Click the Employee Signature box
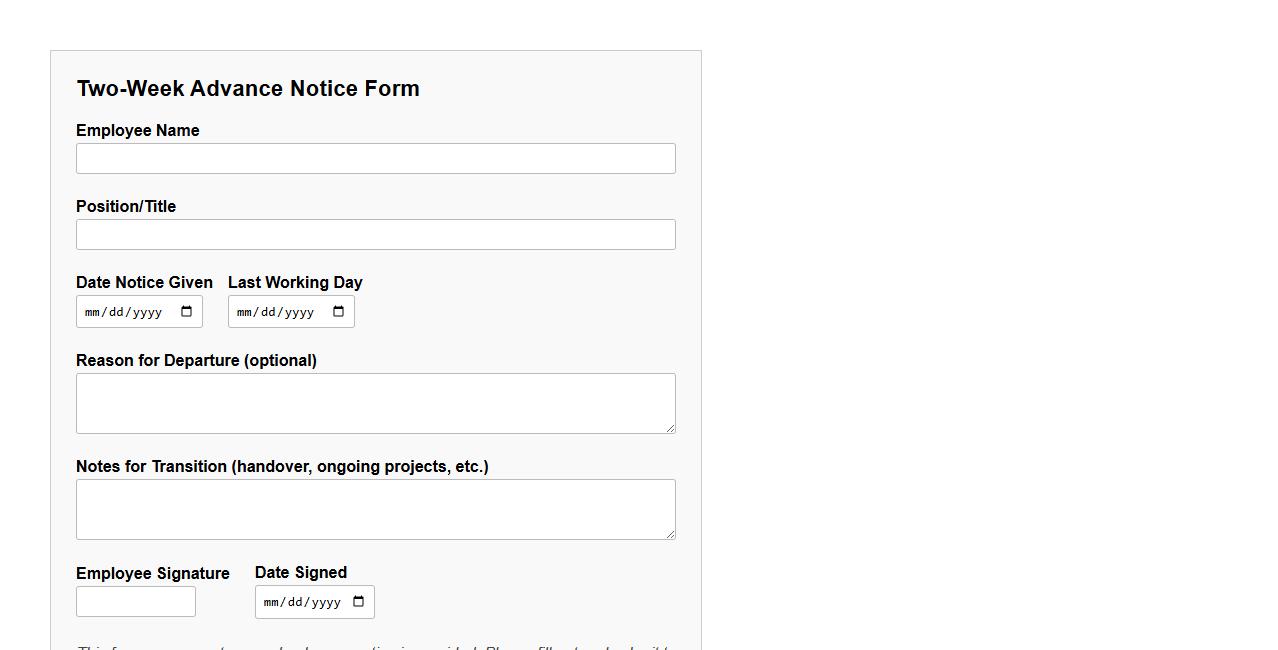 click(136, 601)
